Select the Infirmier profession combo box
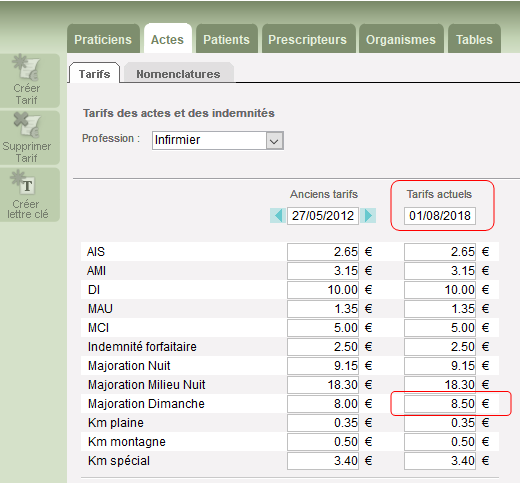Image resolution: width=520 pixels, height=483 pixels. 218,140
